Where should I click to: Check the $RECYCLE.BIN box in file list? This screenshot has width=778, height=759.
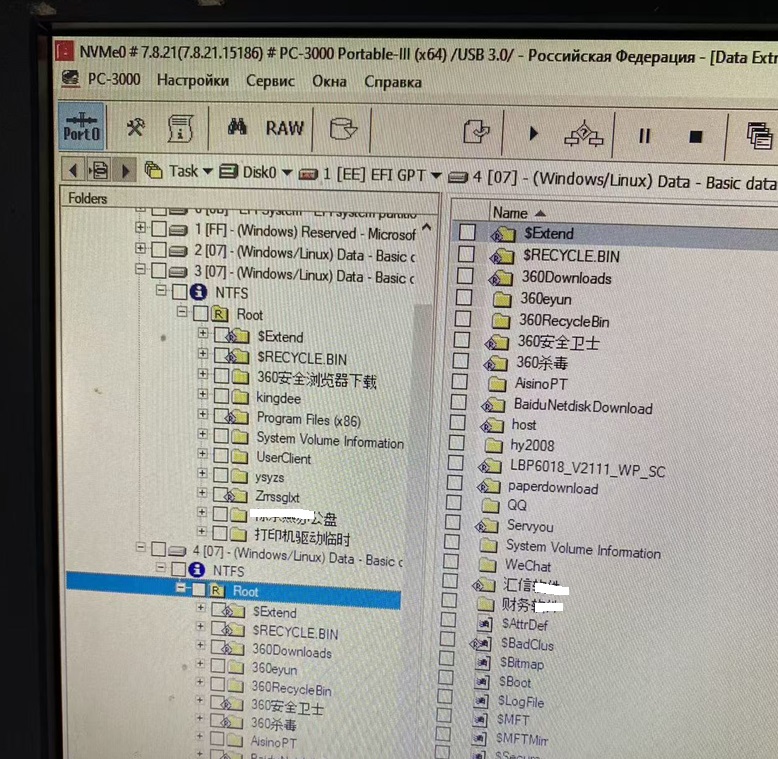466,254
